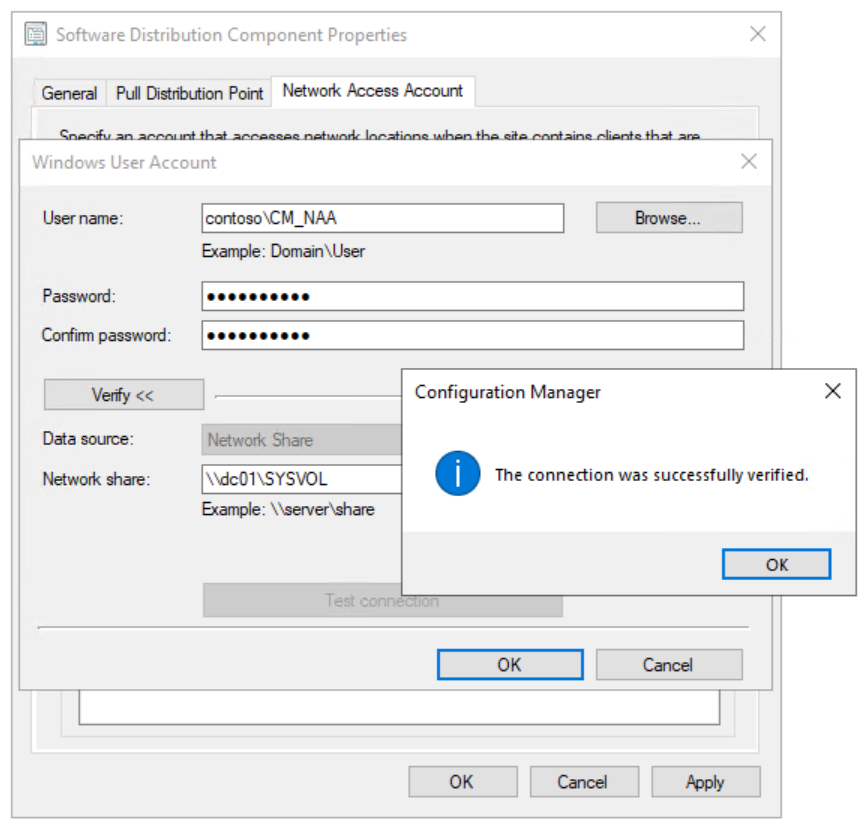Click OK in Windows User Account dialog

pyautogui.click(x=509, y=665)
